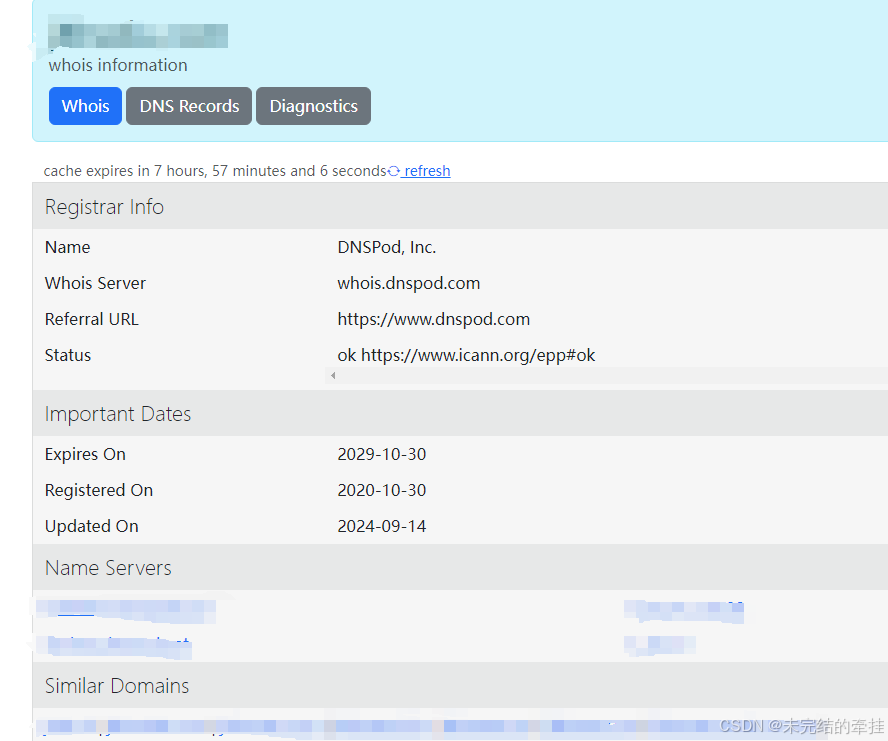Open the DNS Records tab
Image resolution: width=888 pixels, height=741 pixels.
tap(189, 106)
